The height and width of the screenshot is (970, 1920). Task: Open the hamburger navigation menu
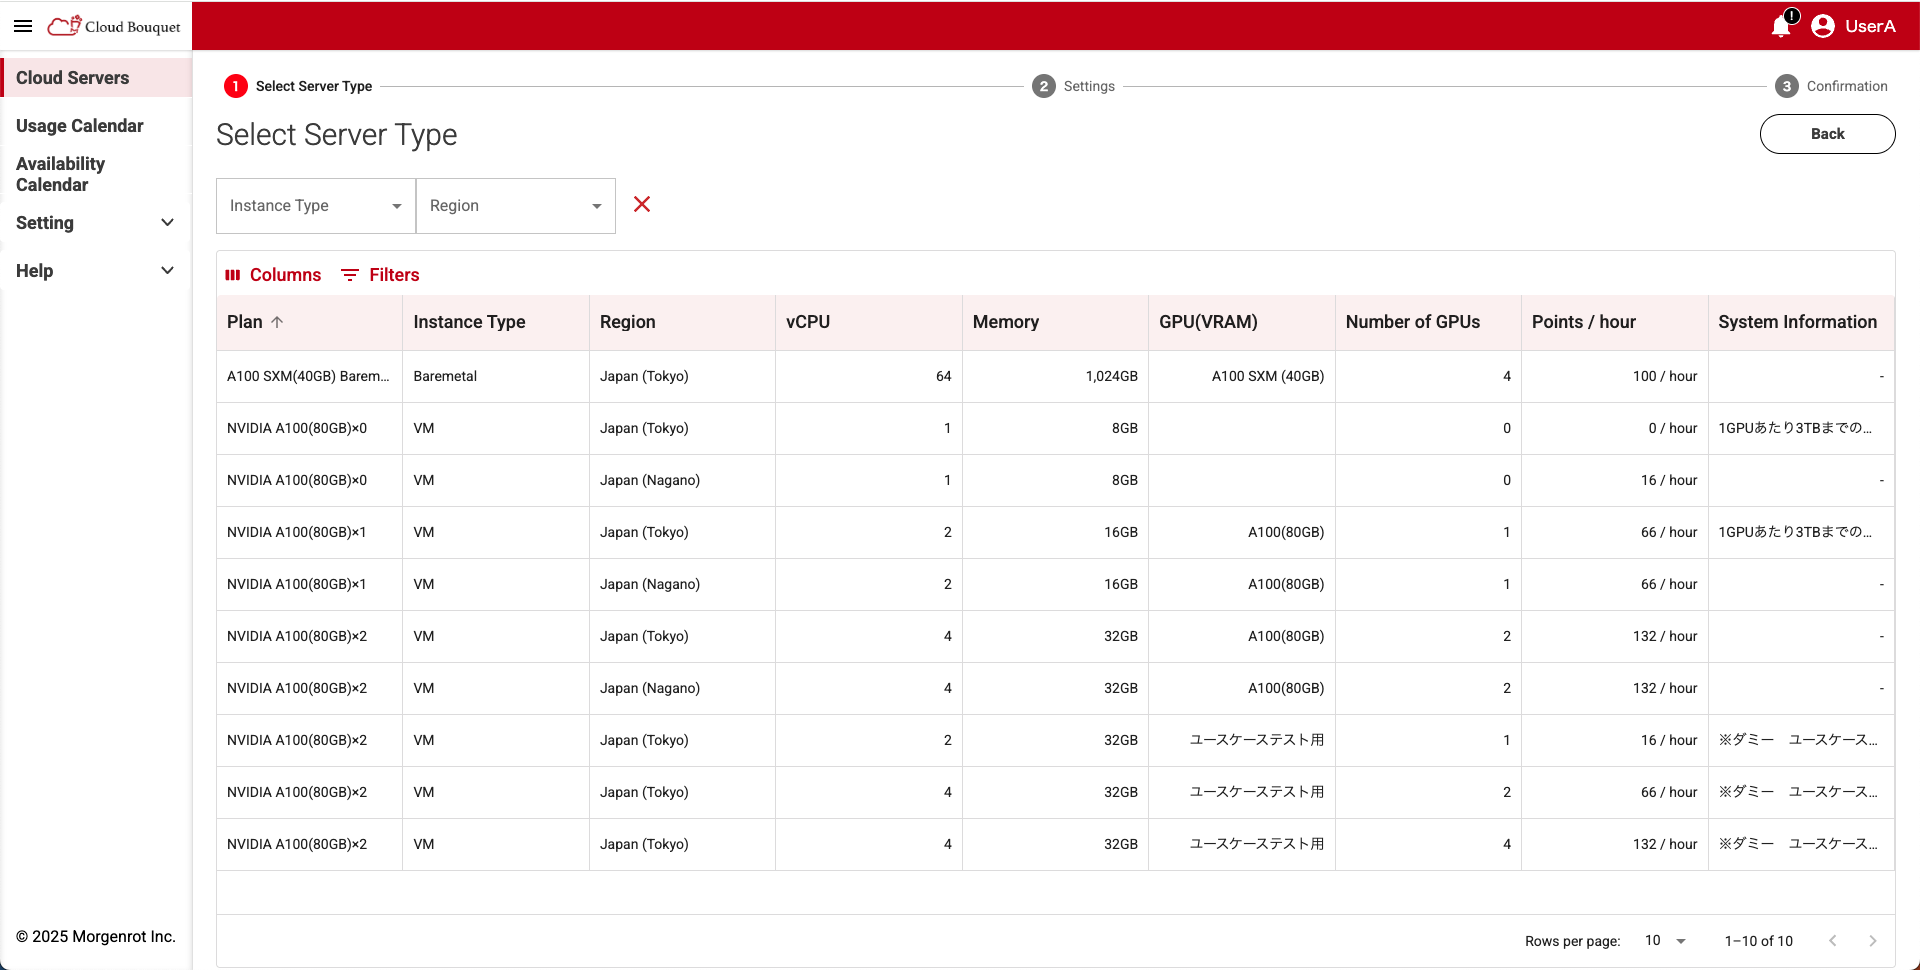pos(23,26)
